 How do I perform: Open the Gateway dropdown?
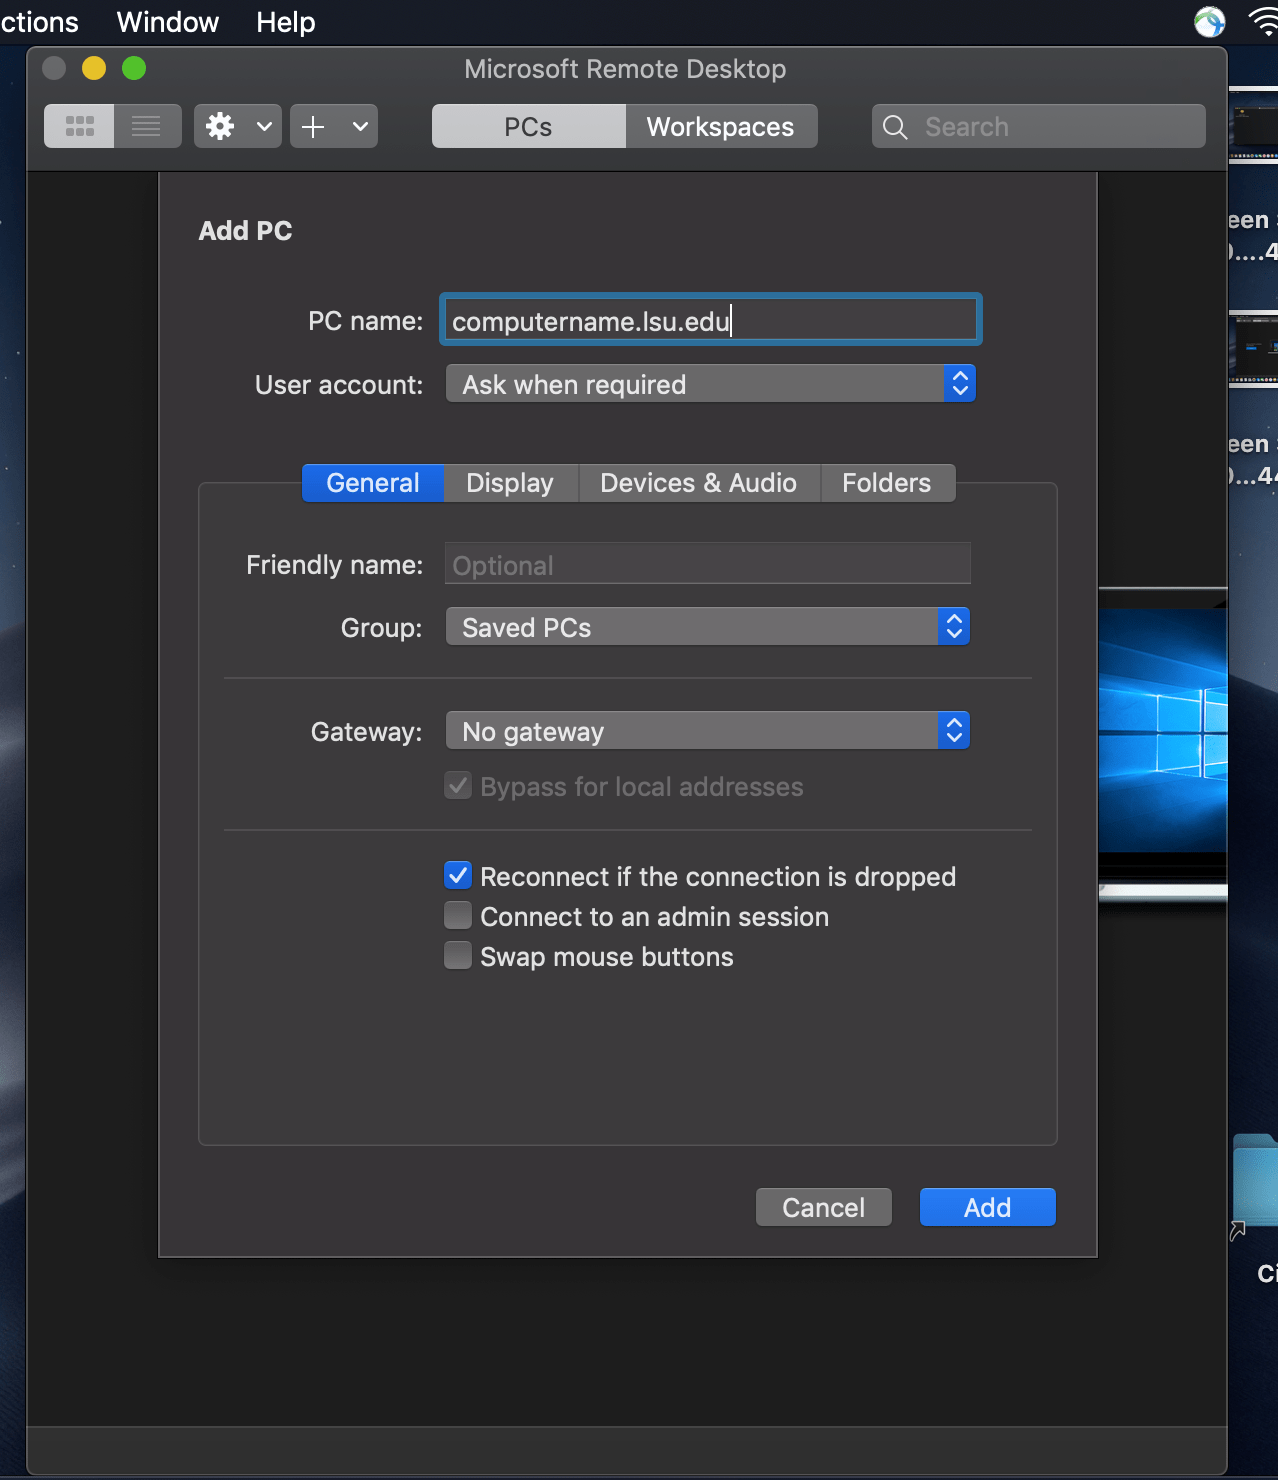(x=707, y=730)
